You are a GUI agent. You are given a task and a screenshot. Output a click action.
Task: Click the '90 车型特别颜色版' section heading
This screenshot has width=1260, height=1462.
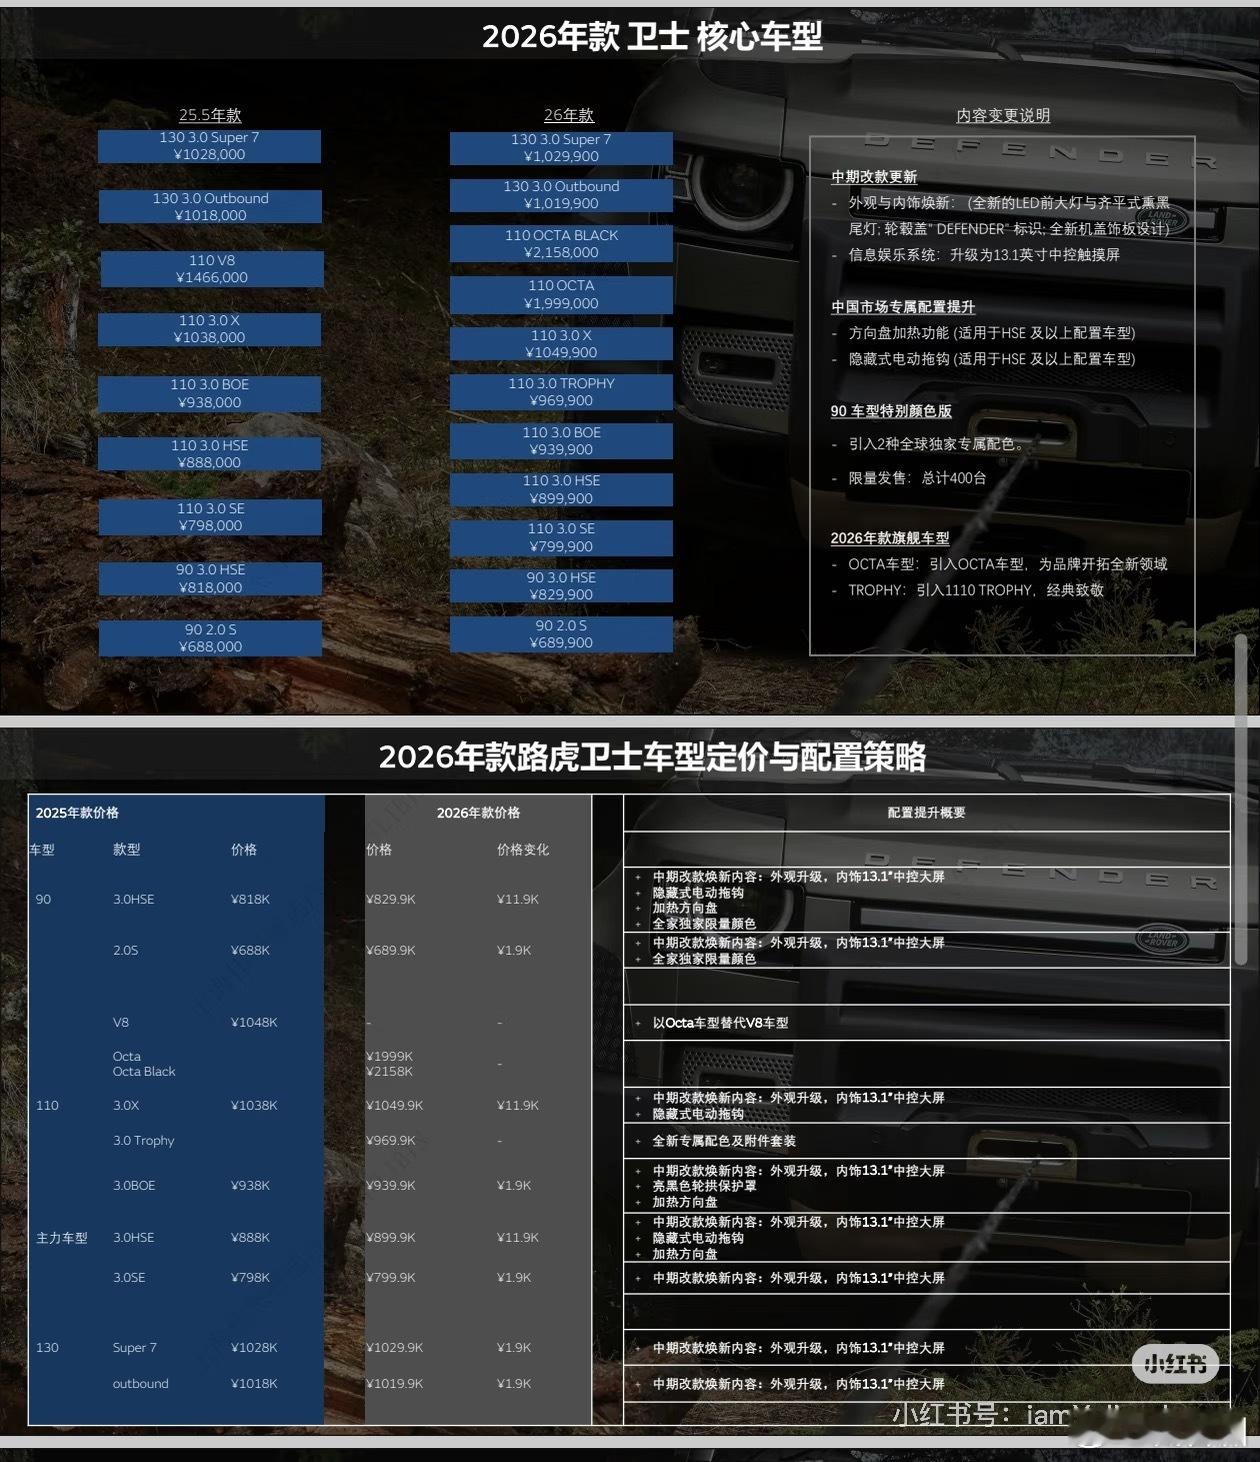891,411
